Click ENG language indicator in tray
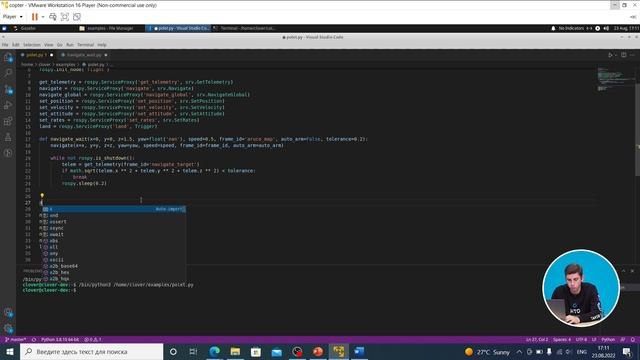The width and height of the screenshot is (640, 360). 582,351
